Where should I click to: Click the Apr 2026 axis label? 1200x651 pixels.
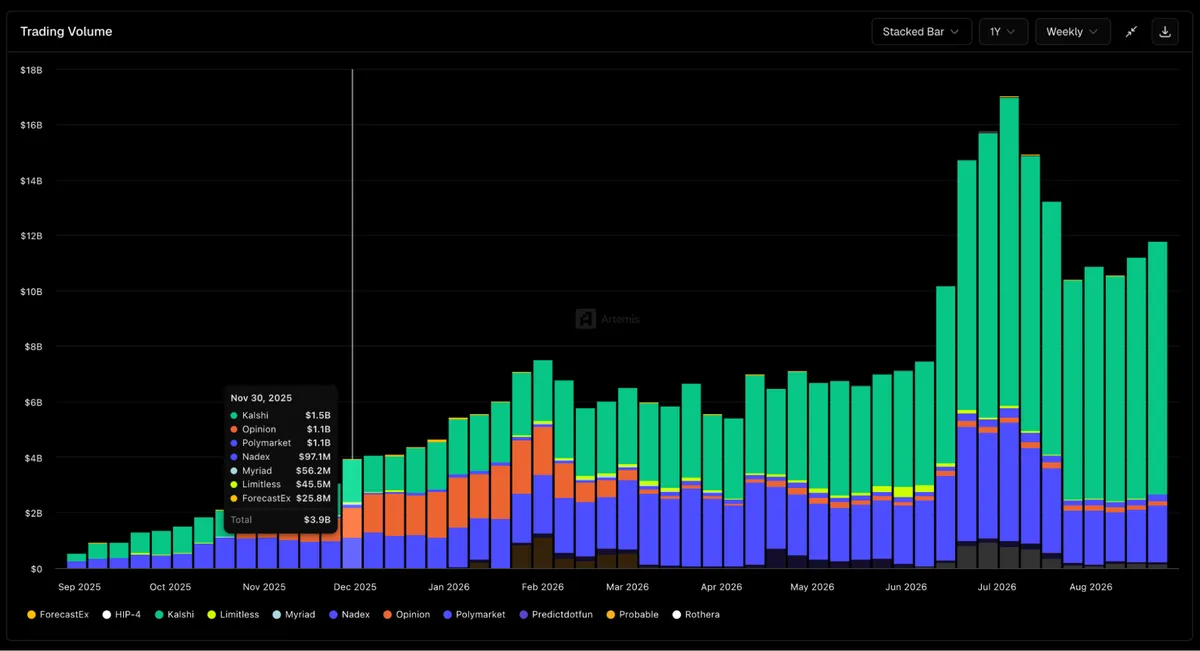[722, 587]
